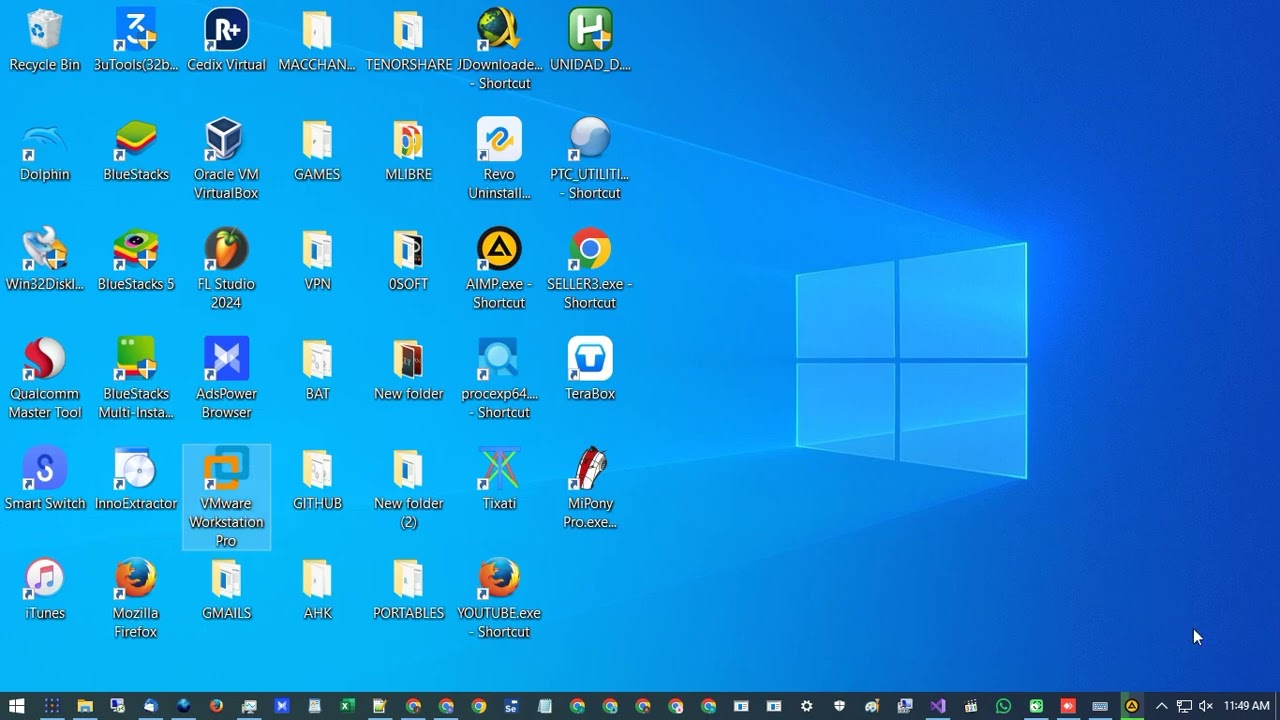Select the TENORSHARE folder
The width and height of the screenshot is (1280, 720).
pyautogui.click(x=408, y=41)
